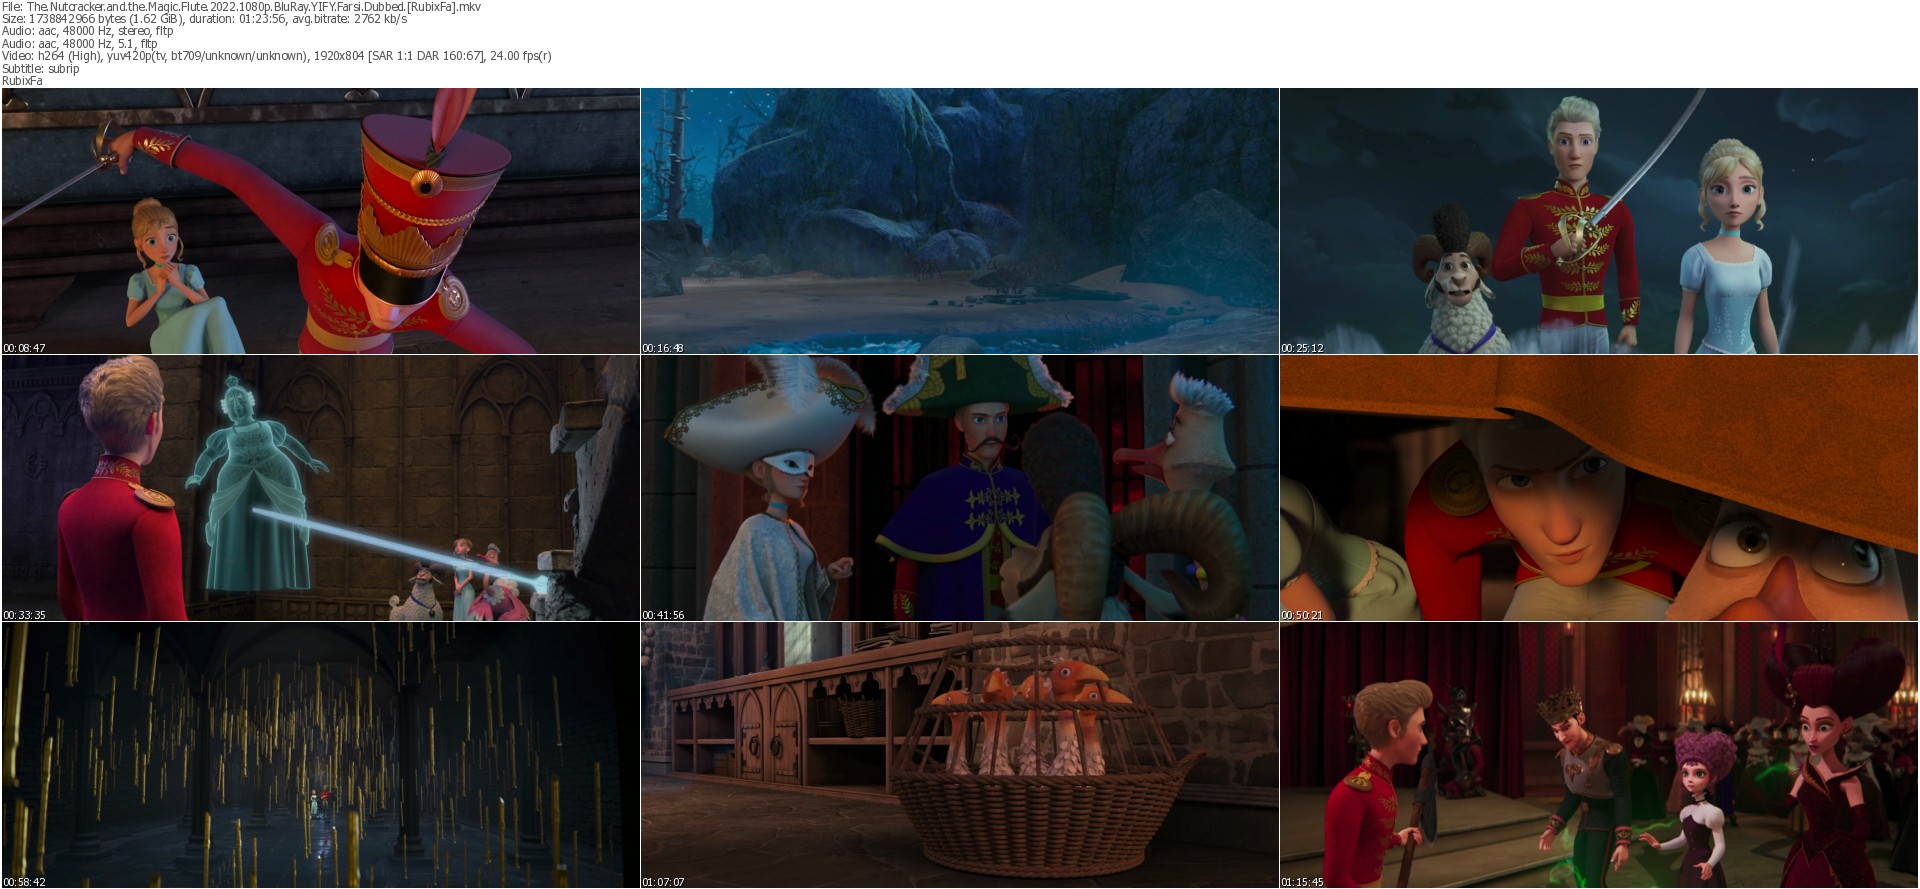
Task: Click the 01:15:45 timestamp label
Action: (1302, 882)
